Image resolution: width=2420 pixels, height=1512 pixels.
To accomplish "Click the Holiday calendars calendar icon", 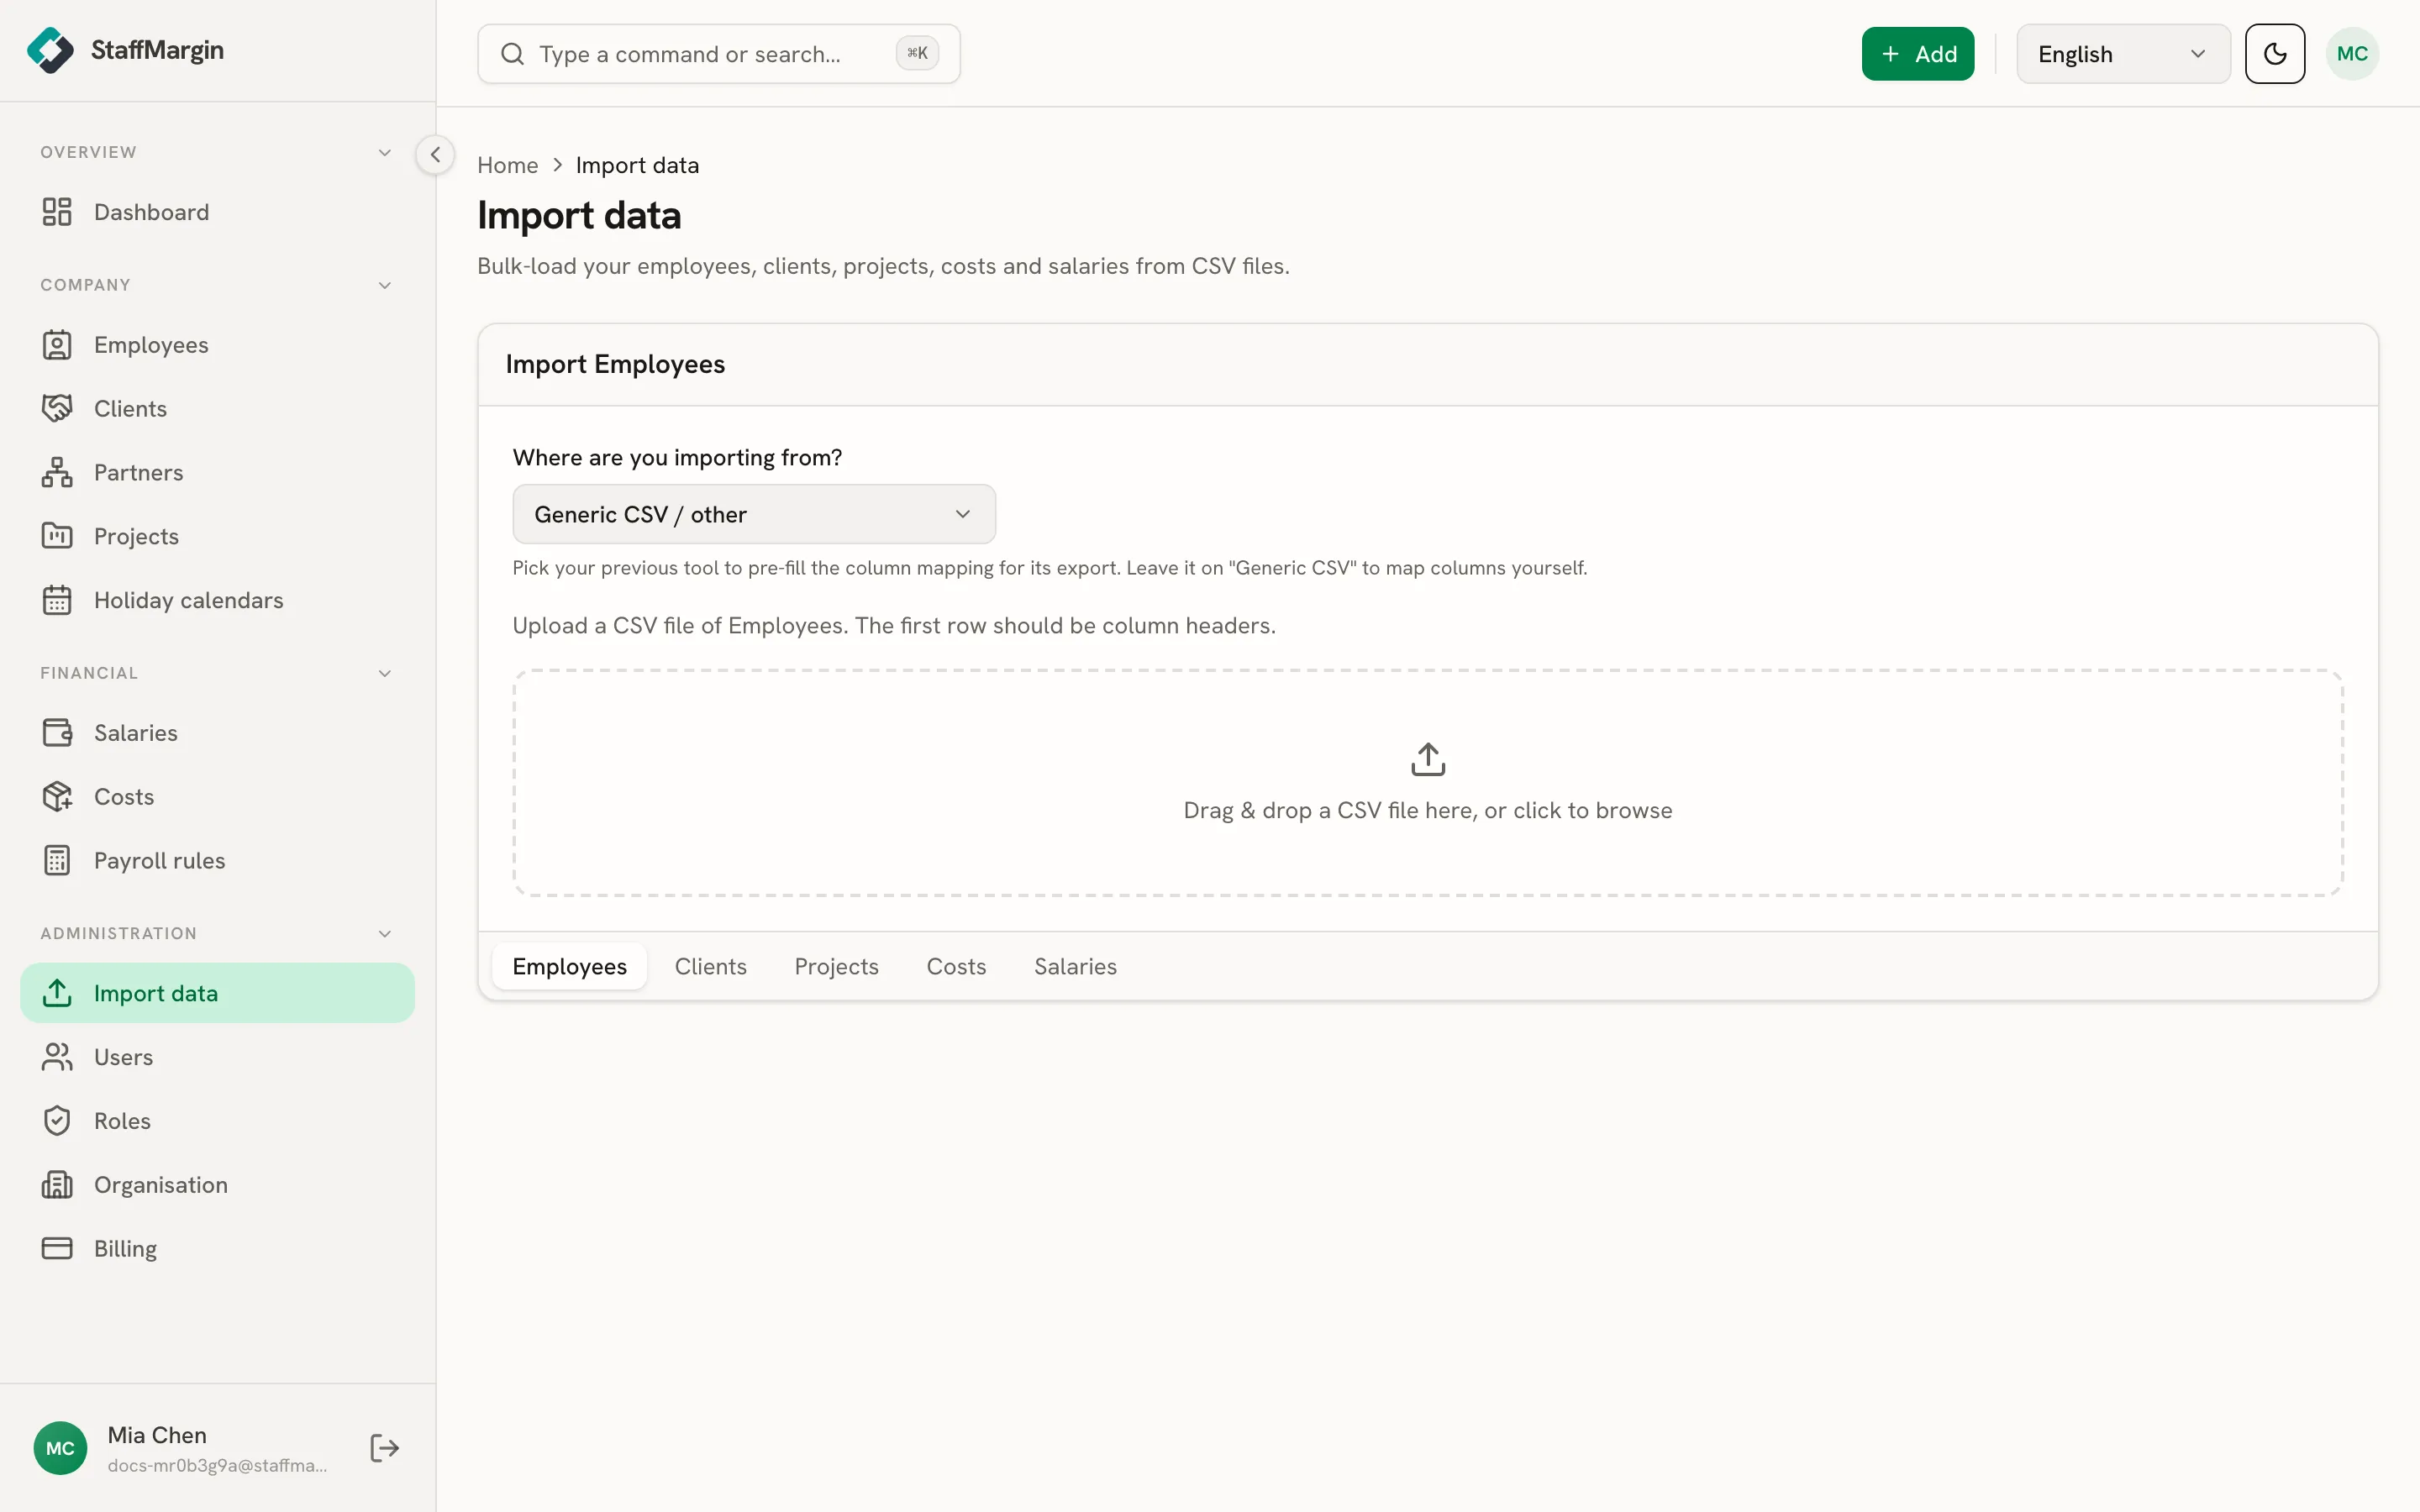I will 57,600.
